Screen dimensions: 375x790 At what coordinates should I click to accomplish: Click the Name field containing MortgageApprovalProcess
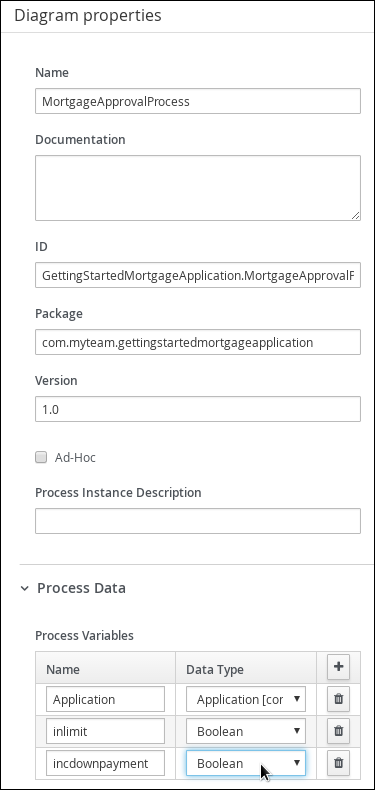pos(198,101)
